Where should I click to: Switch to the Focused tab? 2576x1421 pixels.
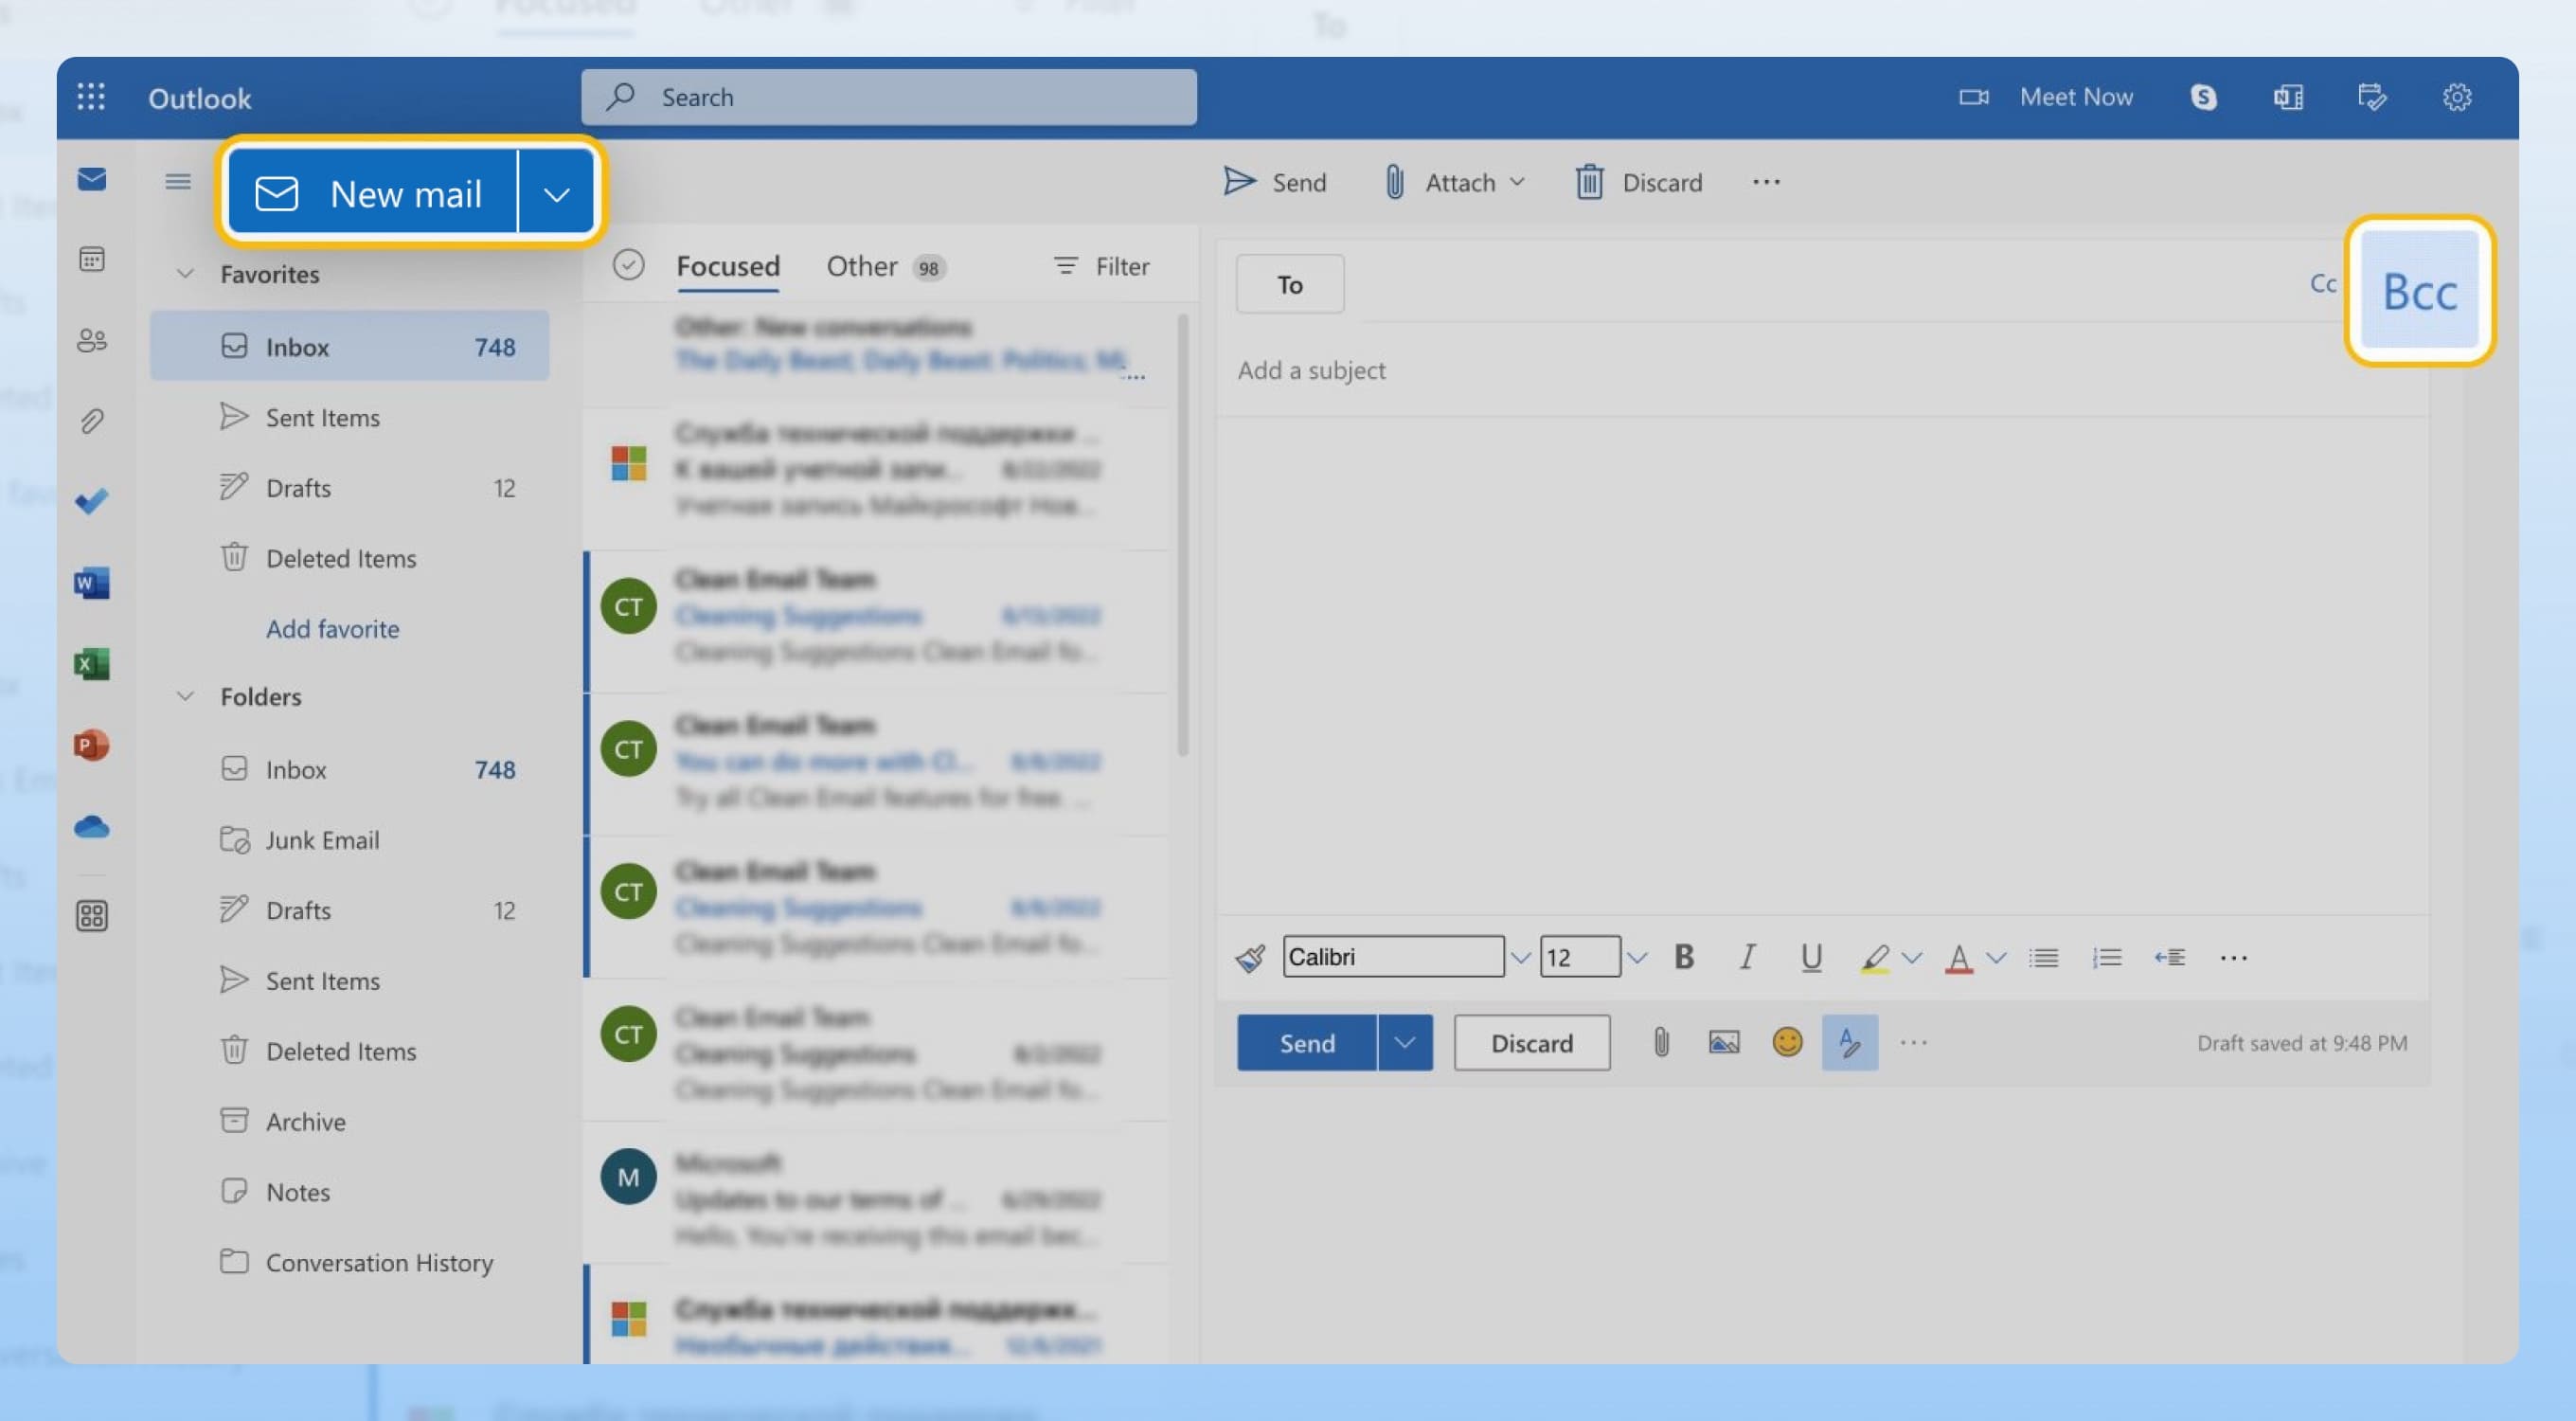point(727,264)
